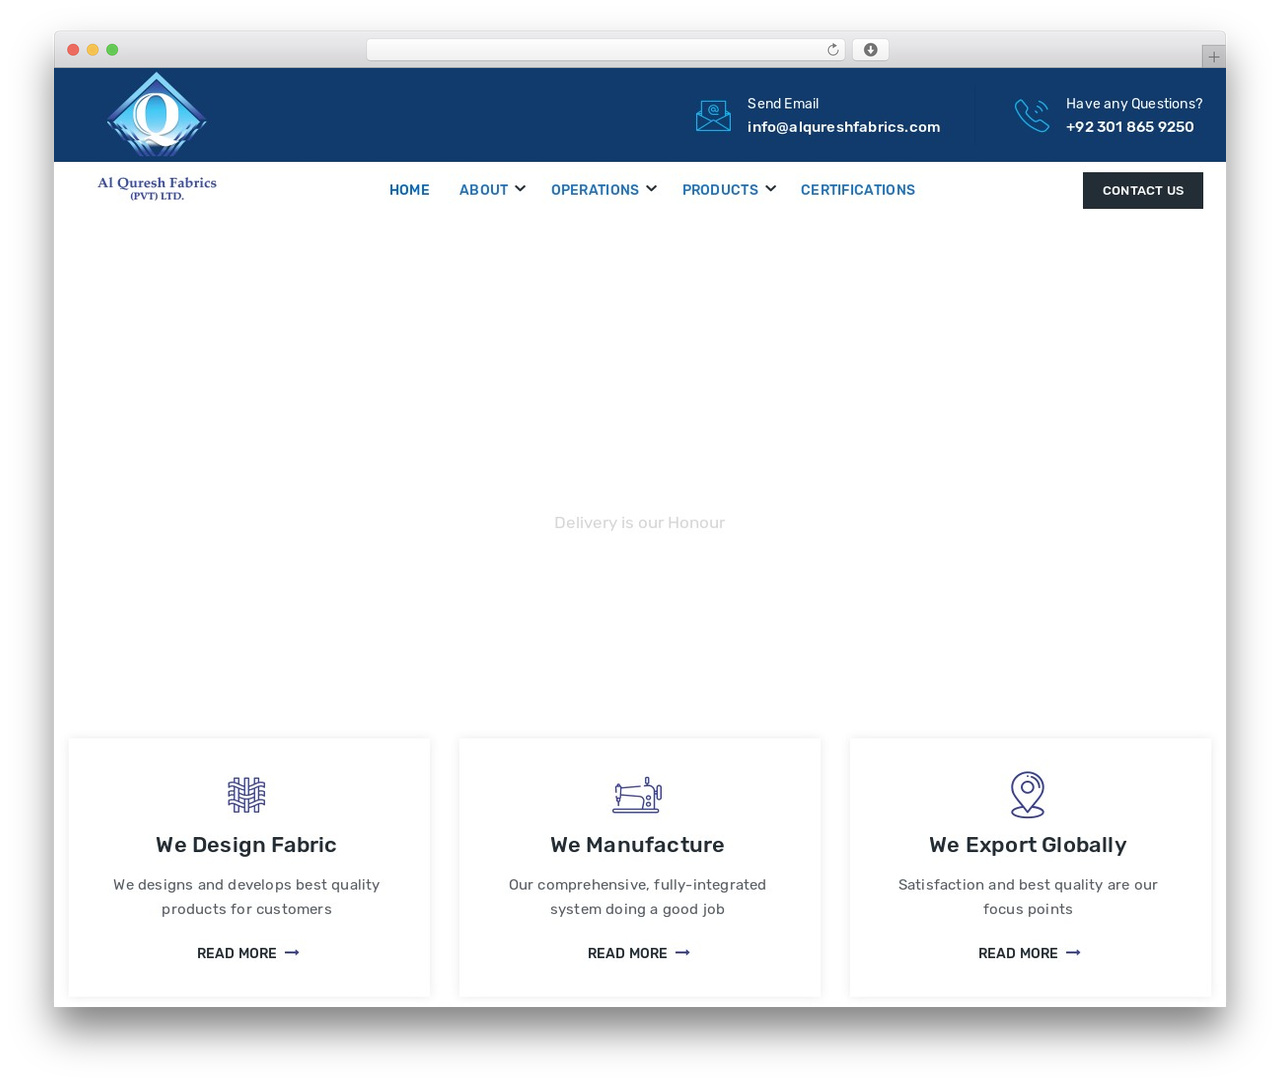Click Read More under We Manufacture
Image resolution: width=1280 pixels, height=1084 pixels.
click(x=627, y=953)
